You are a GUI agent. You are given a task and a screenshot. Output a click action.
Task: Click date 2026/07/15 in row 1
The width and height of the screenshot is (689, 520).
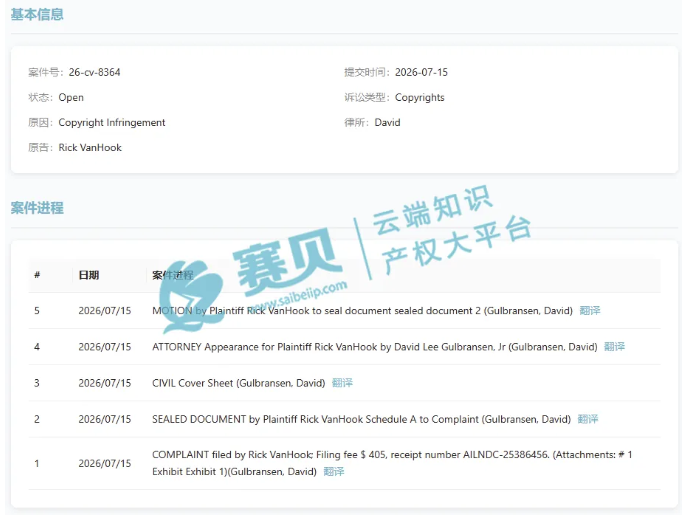point(105,463)
